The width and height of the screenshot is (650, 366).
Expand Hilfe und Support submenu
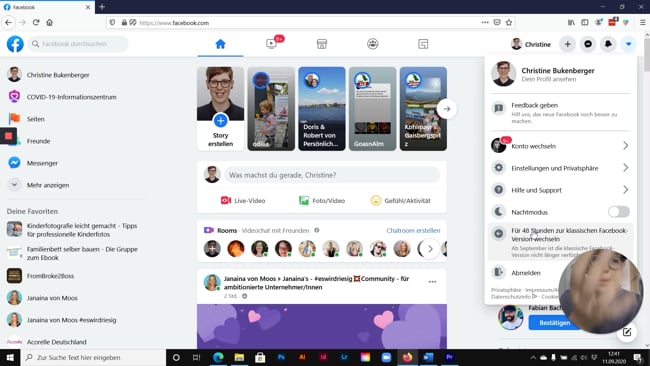point(560,190)
